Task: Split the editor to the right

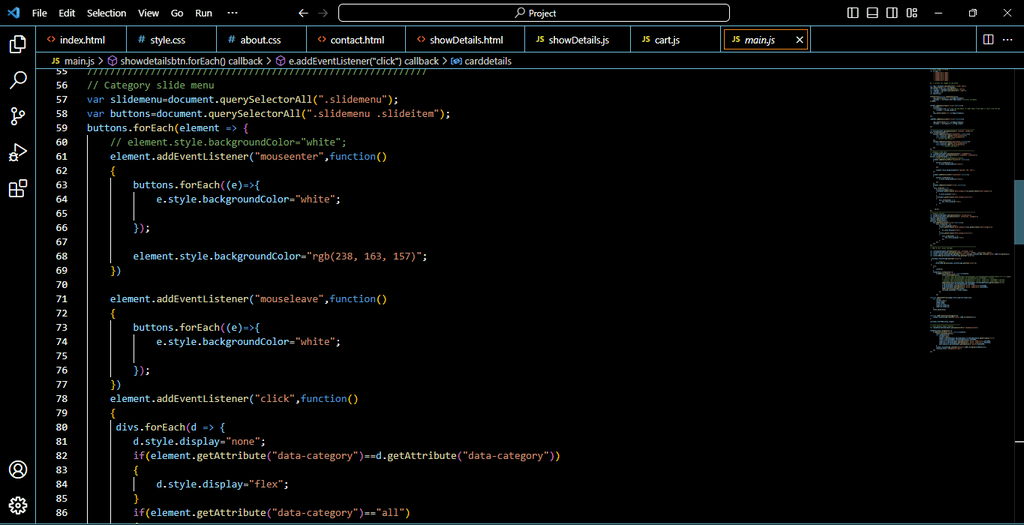Action: [988, 40]
